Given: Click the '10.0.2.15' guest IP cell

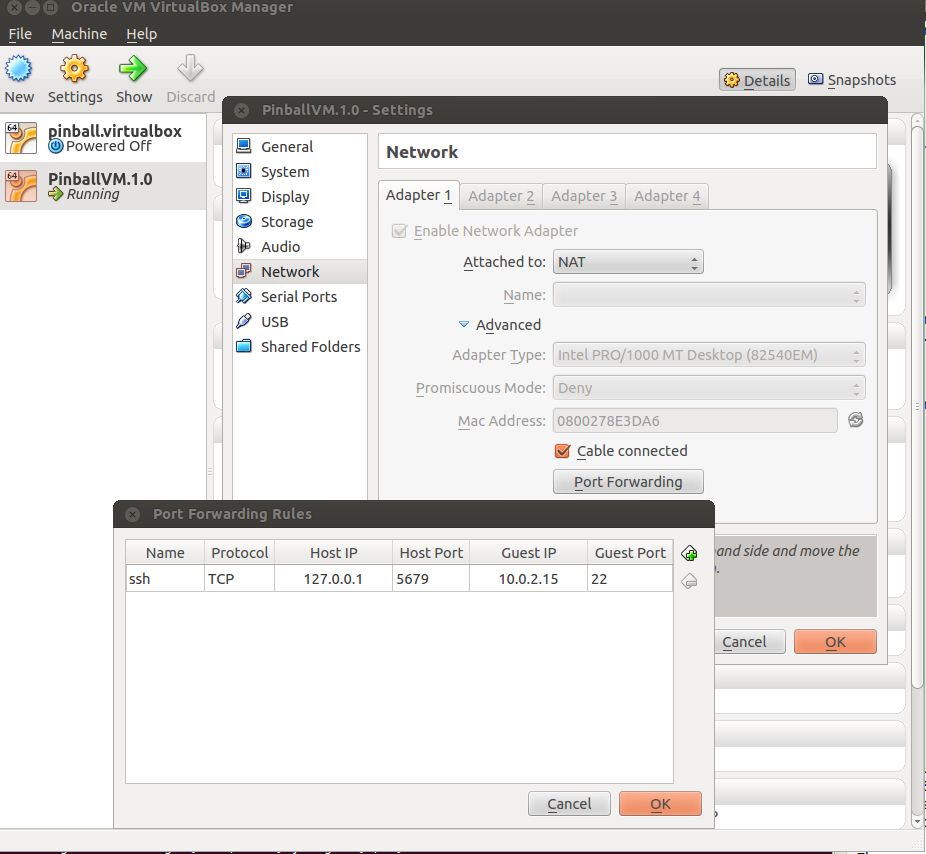Looking at the screenshot, I should click(x=529, y=579).
